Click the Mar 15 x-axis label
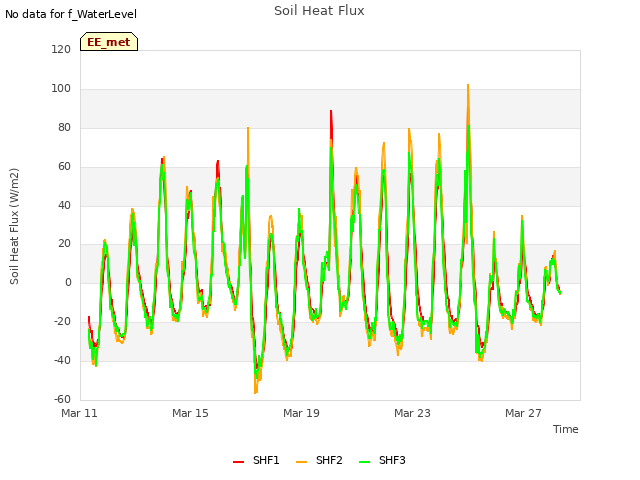This screenshot has height=480, width=640. click(x=190, y=413)
